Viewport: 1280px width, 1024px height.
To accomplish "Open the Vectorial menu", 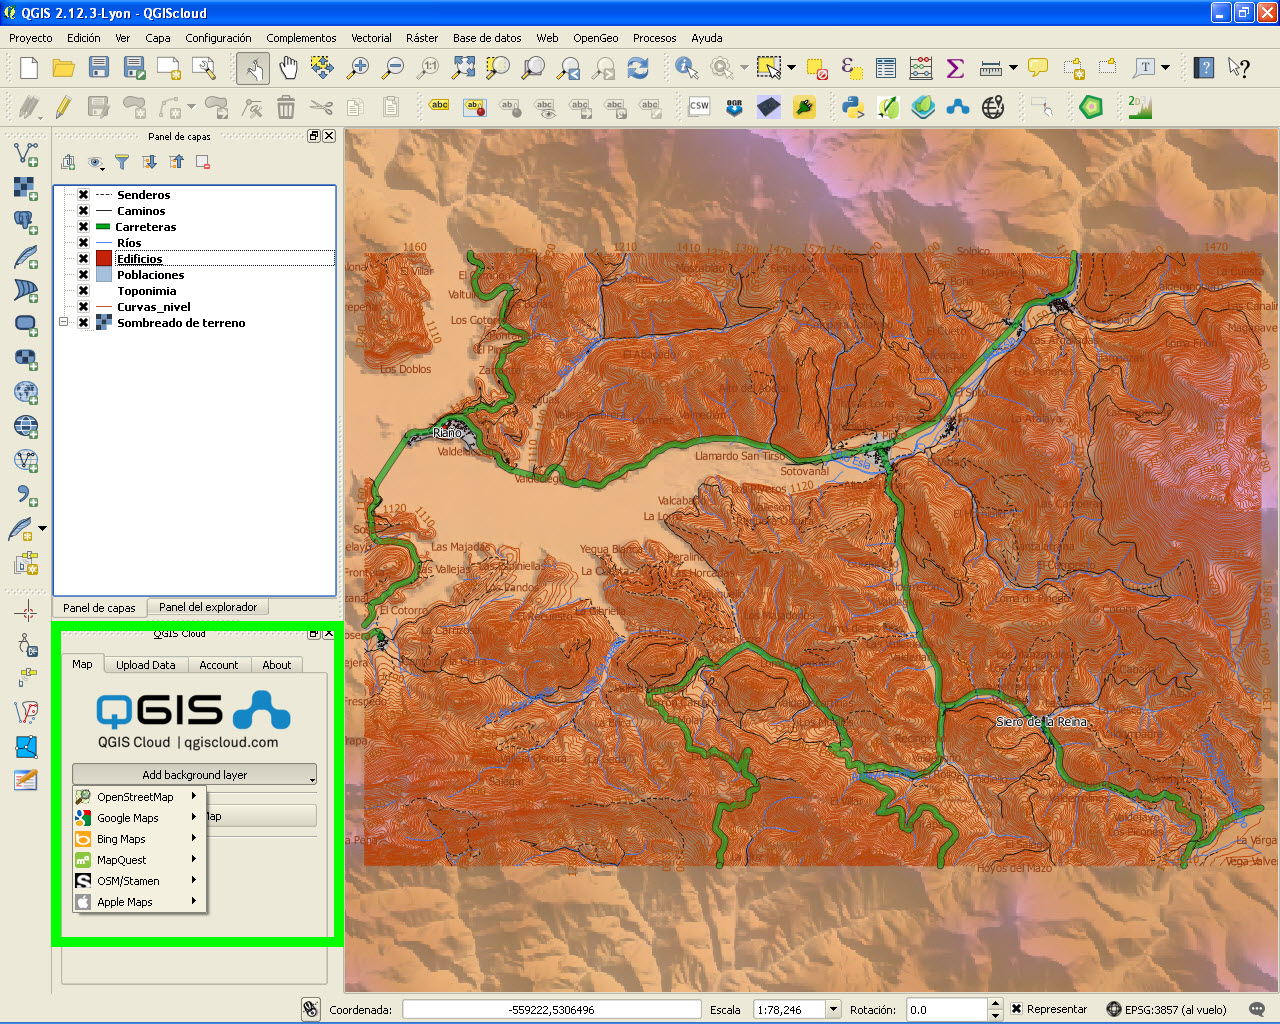I will pos(371,38).
